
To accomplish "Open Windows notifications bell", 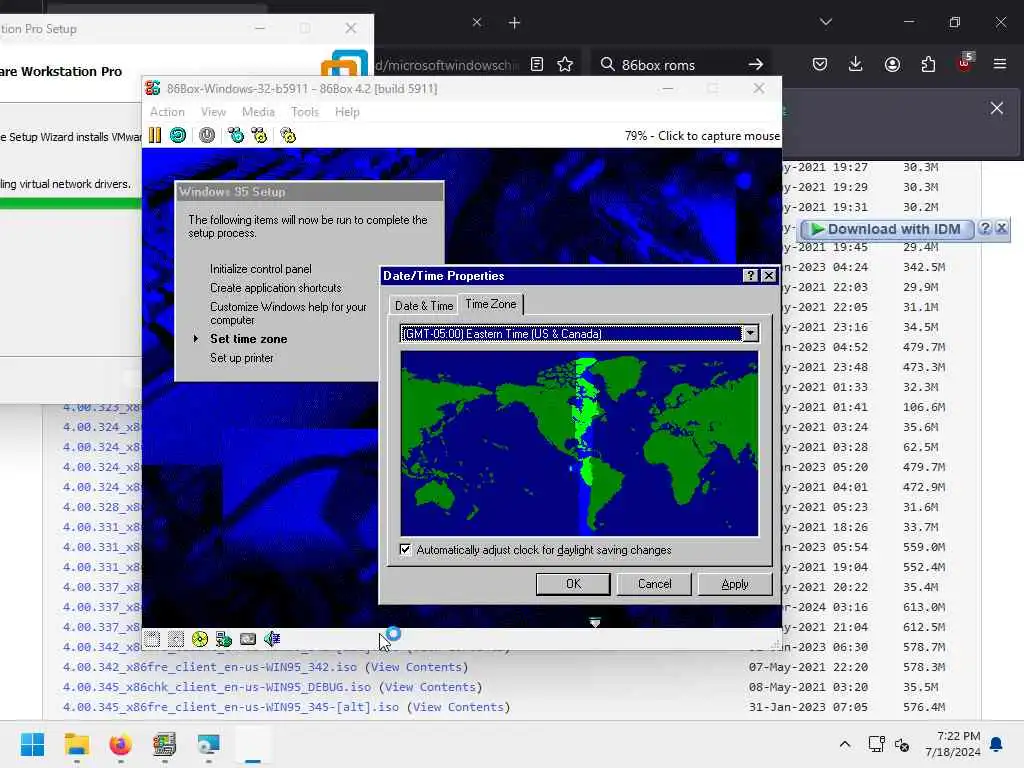I will (x=997, y=744).
